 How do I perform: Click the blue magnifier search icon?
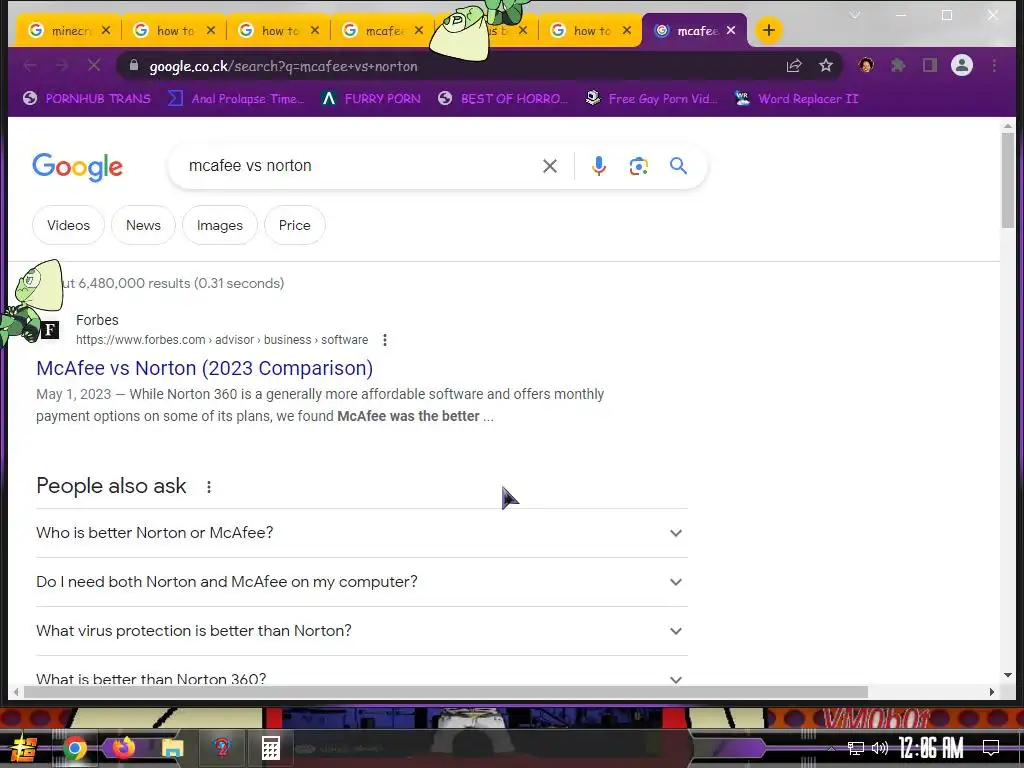pyautogui.click(x=678, y=166)
